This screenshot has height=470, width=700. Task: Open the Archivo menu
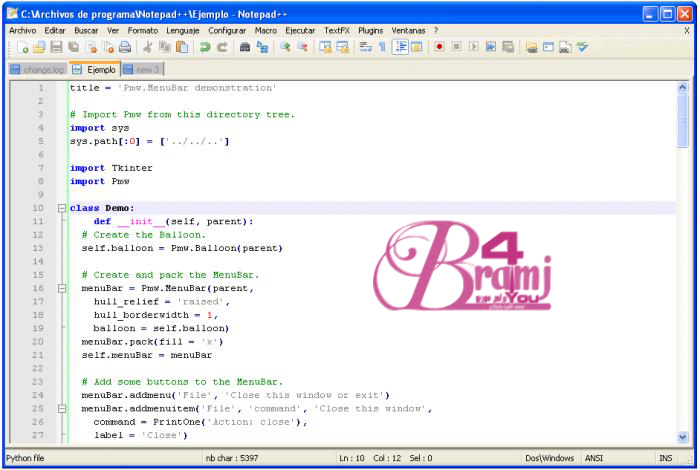click(22, 30)
